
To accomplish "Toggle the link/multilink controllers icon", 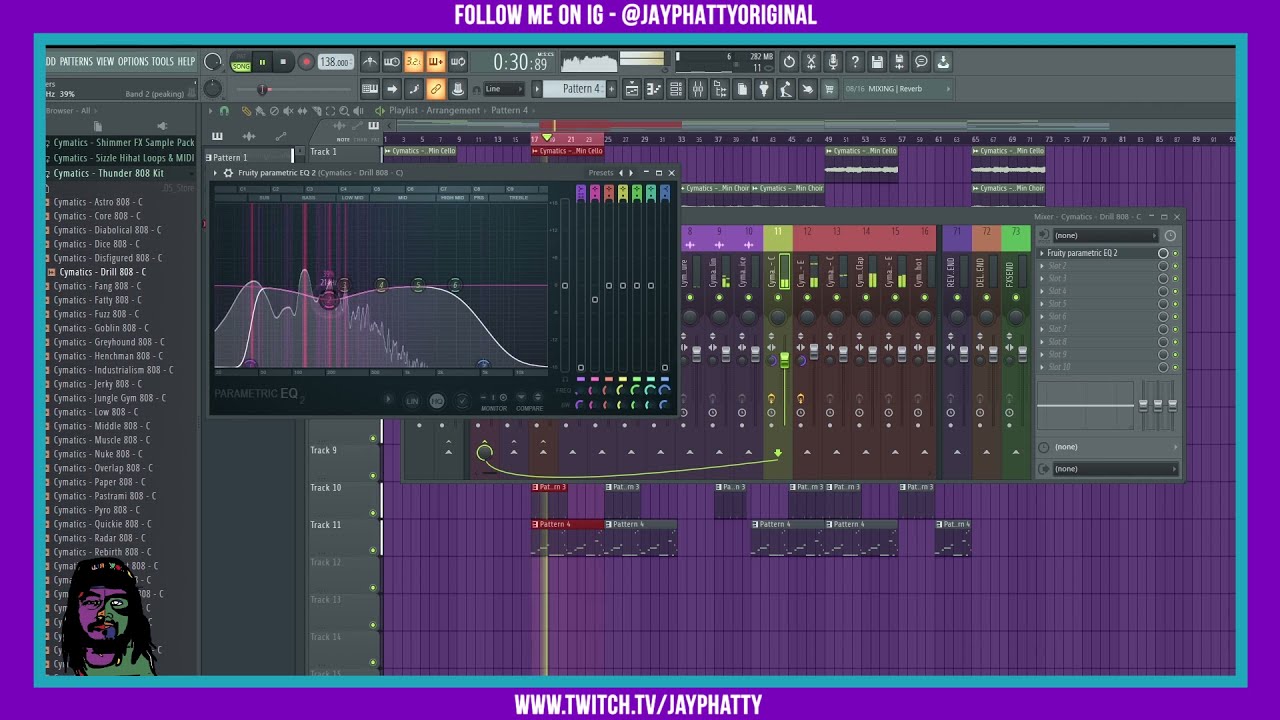I will [x=436, y=89].
